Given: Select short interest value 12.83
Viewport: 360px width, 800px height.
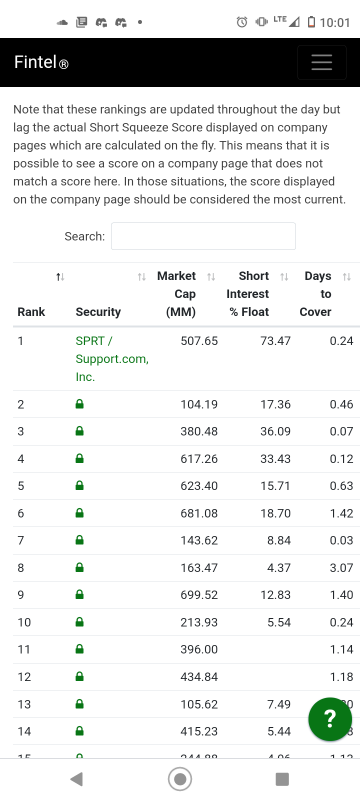Looking at the screenshot, I should 275,595.
